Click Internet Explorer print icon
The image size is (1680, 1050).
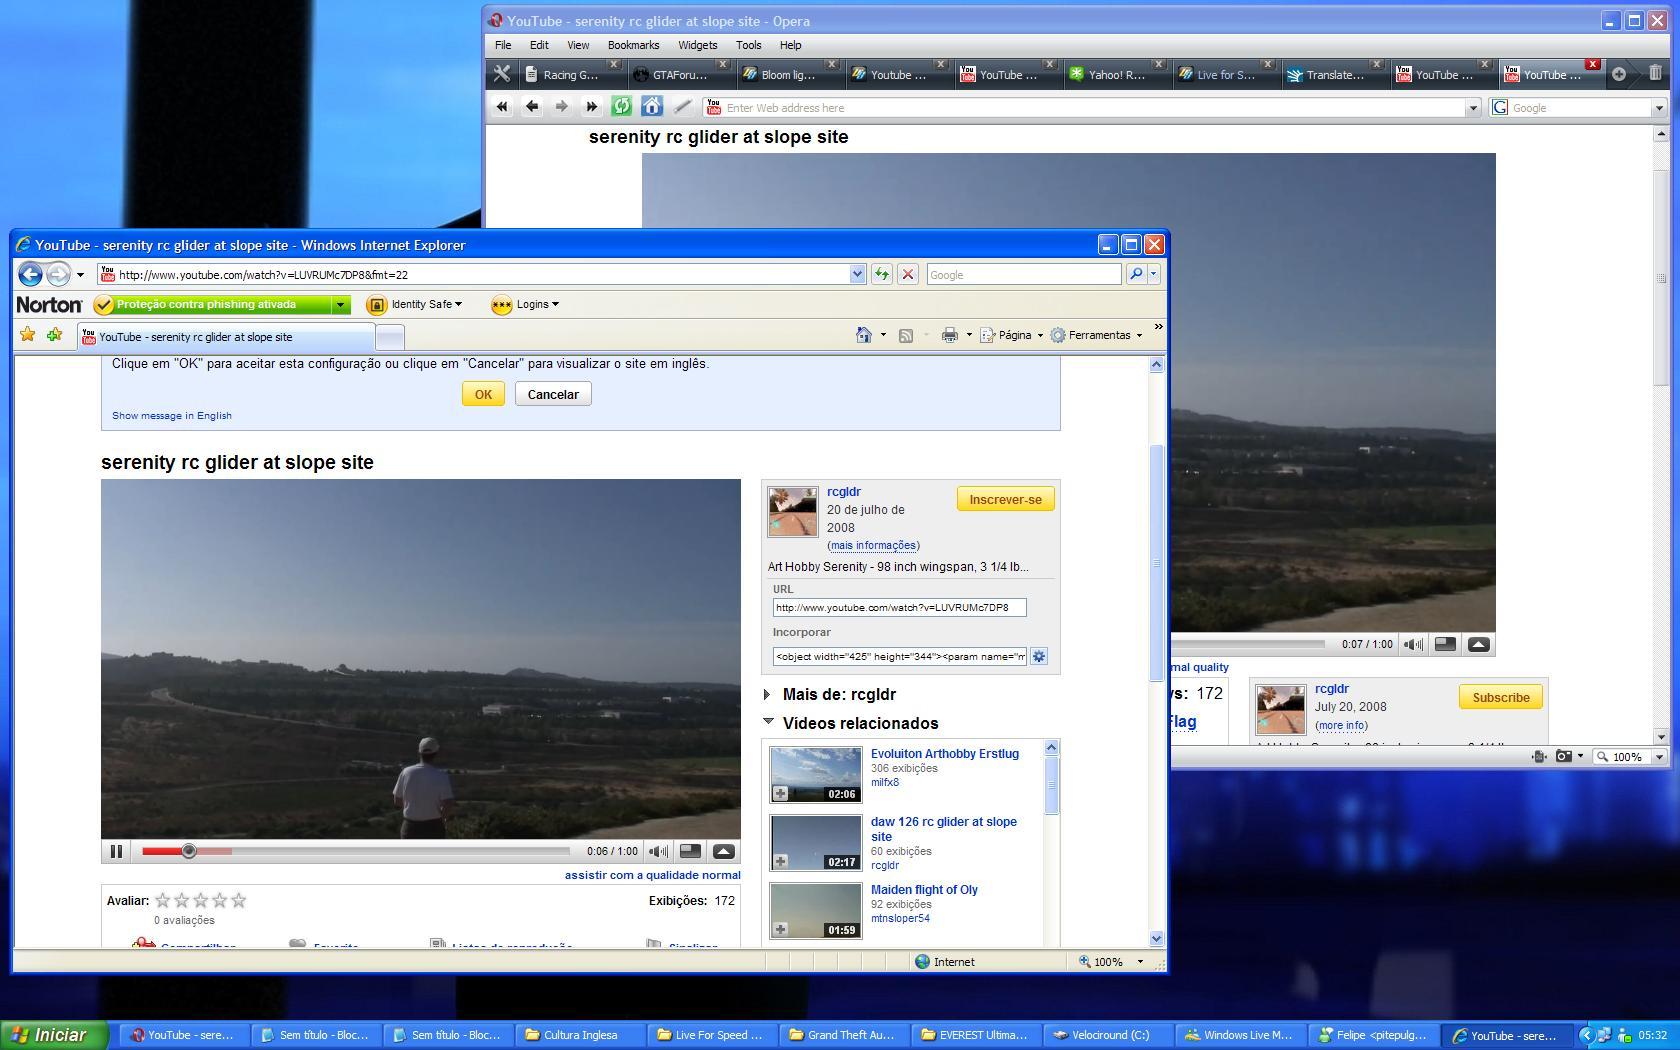[x=950, y=335]
